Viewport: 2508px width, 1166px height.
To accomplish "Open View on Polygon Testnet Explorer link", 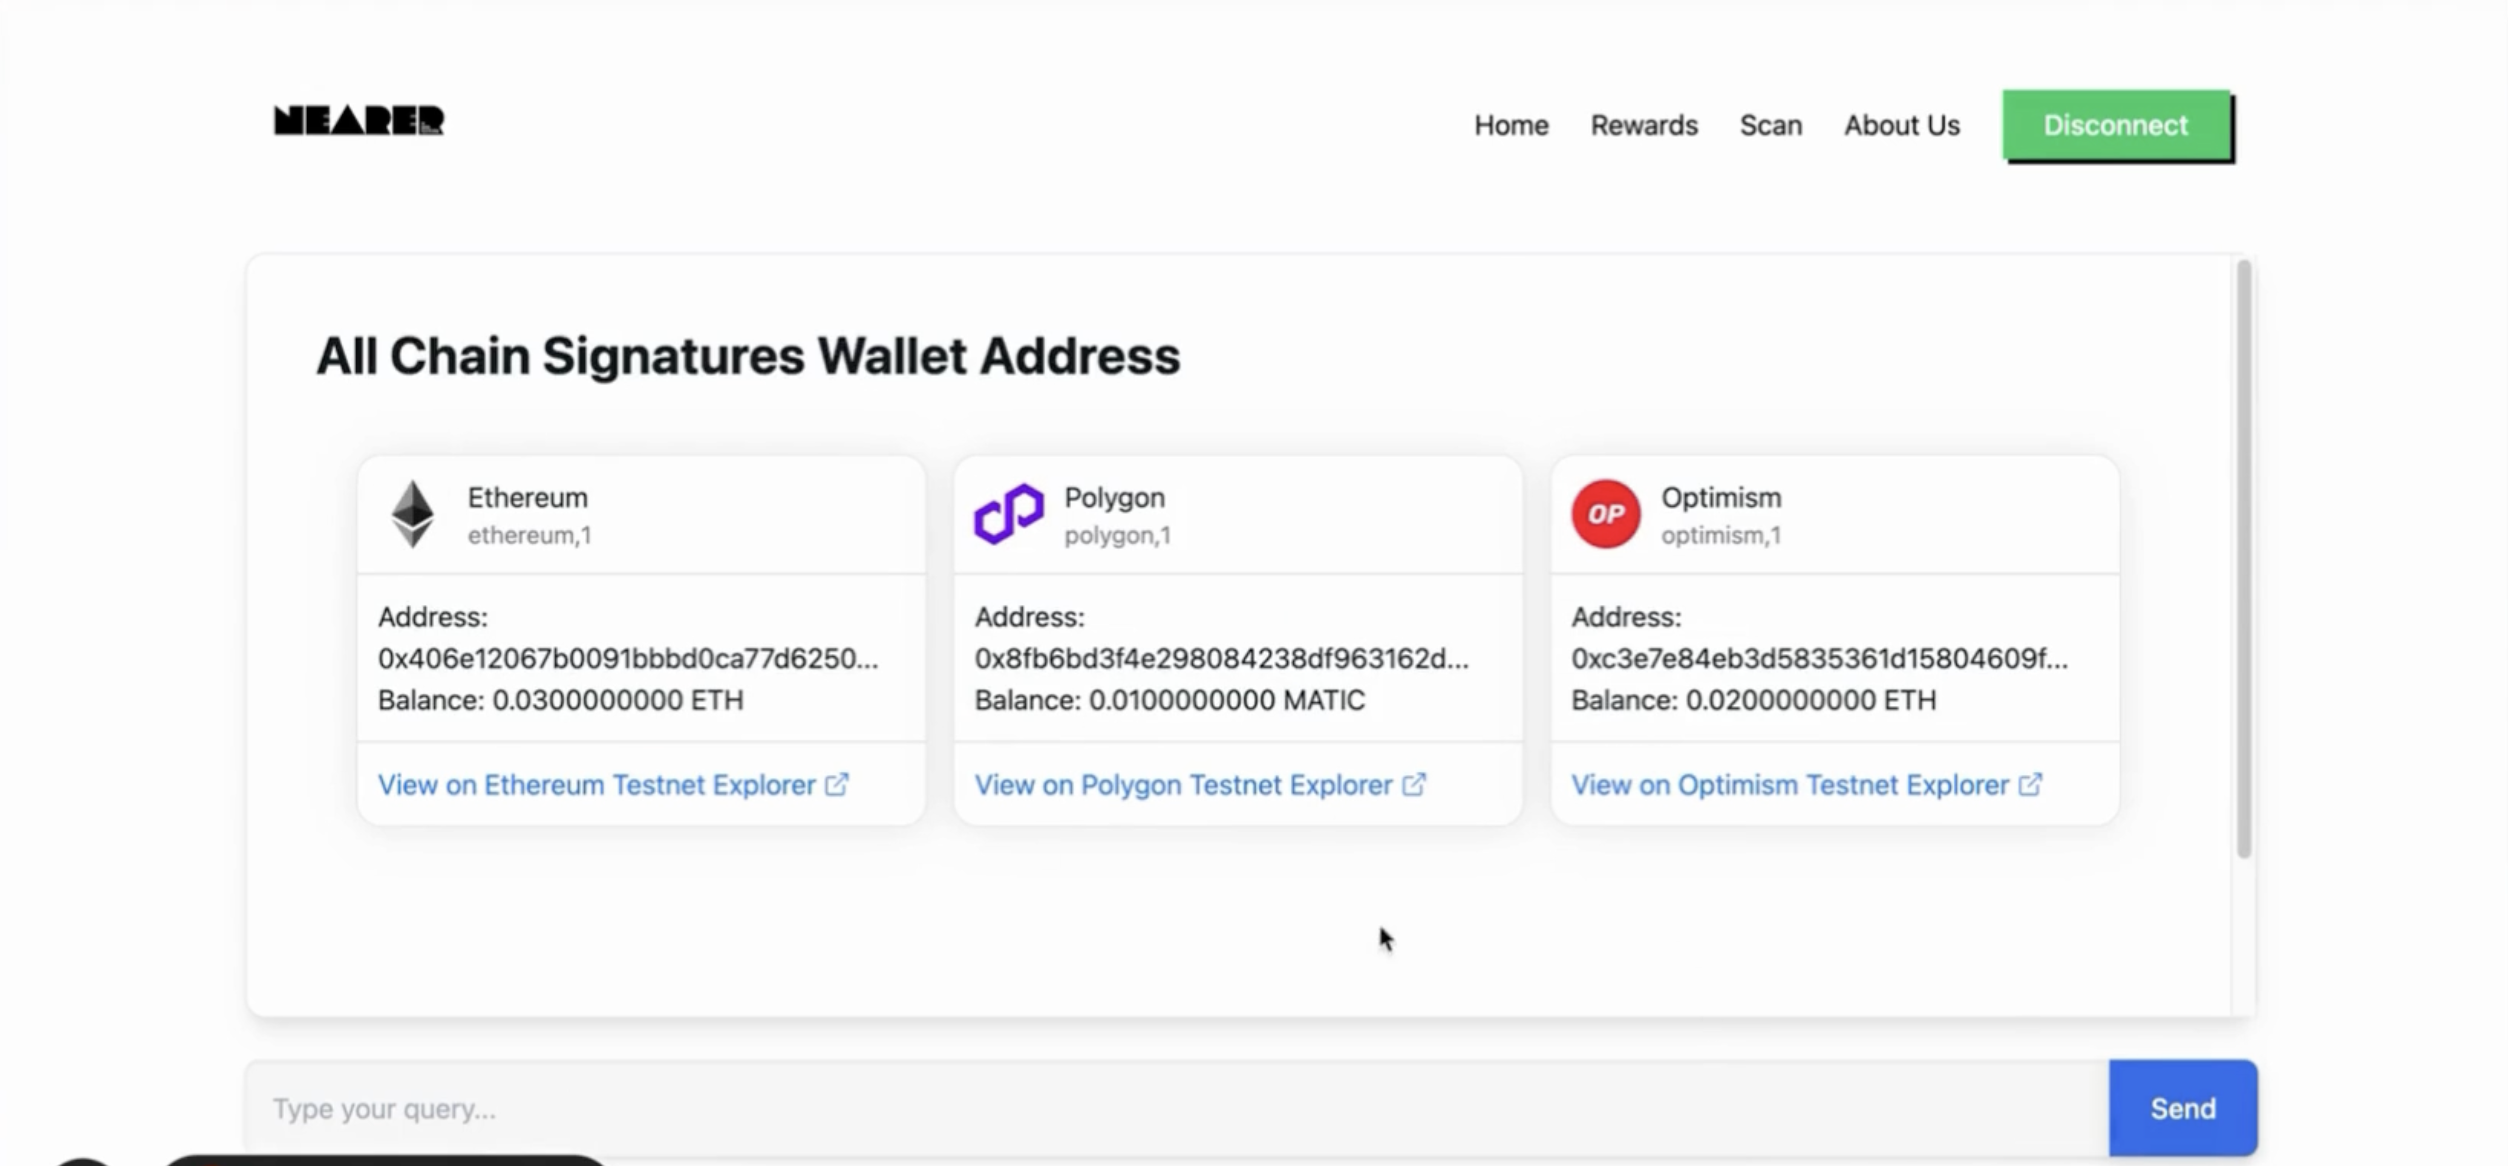I will pos(1183,785).
